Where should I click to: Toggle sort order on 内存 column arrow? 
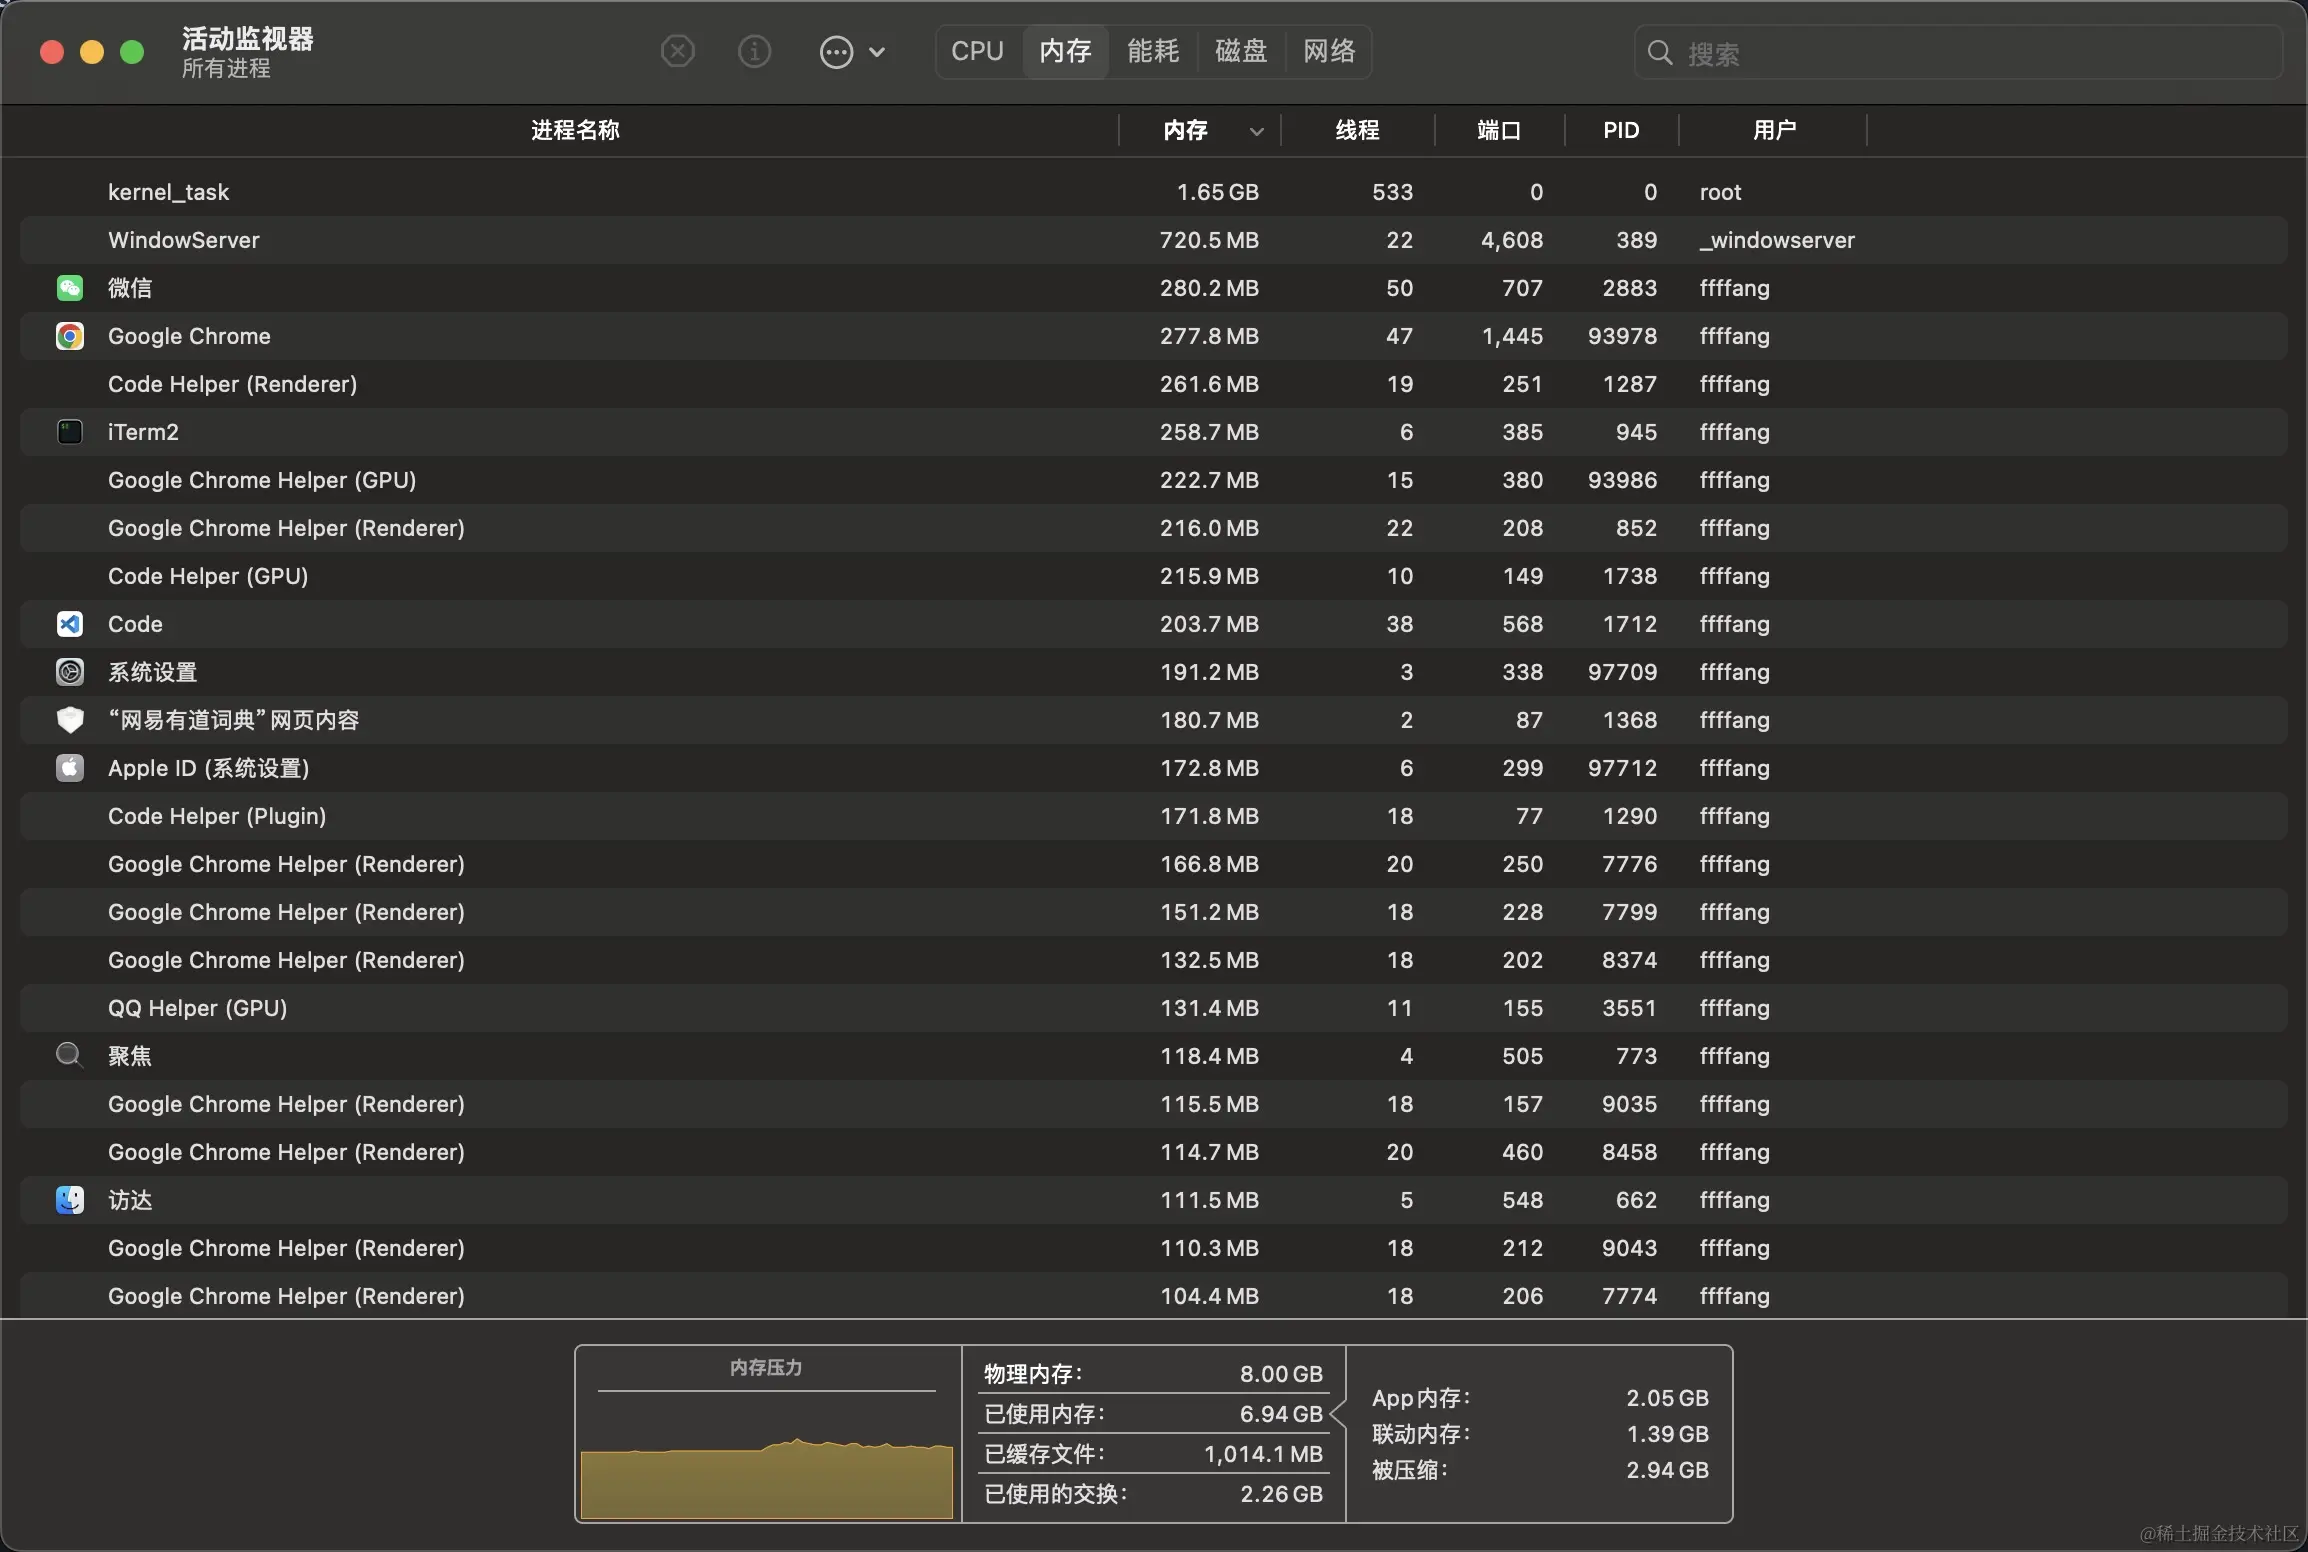tap(1256, 131)
